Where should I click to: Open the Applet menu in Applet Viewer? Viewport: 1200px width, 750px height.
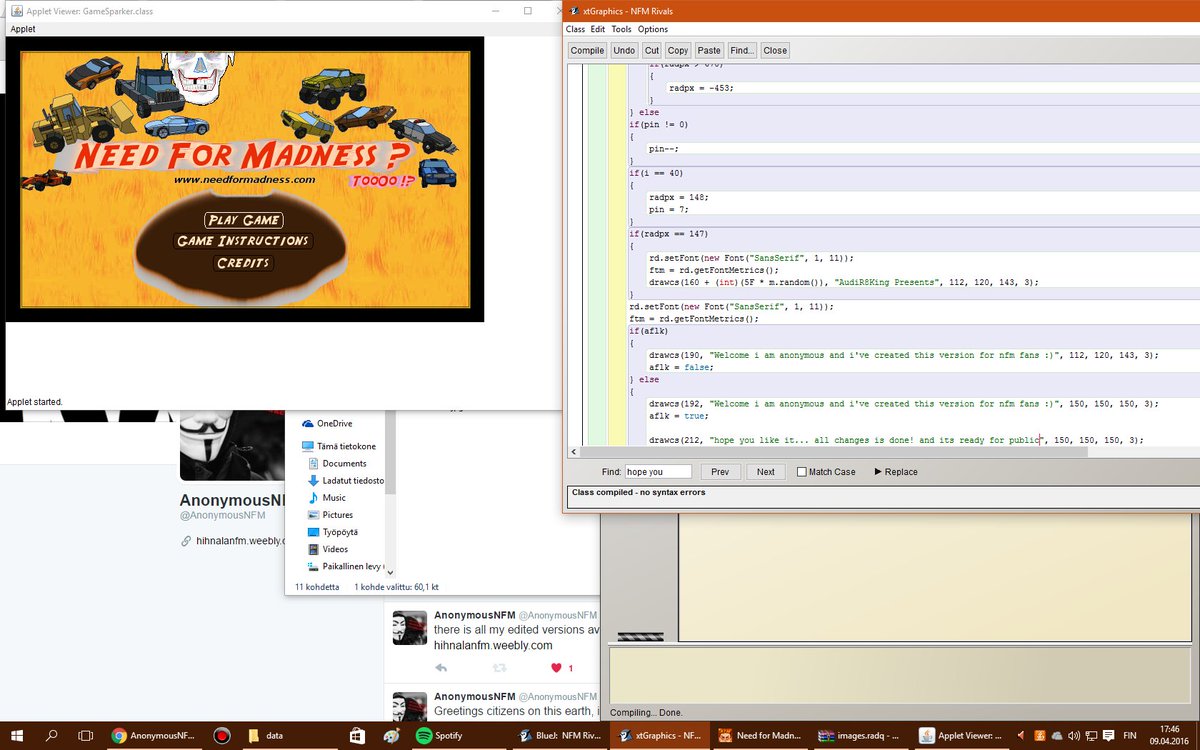pos(22,29)
